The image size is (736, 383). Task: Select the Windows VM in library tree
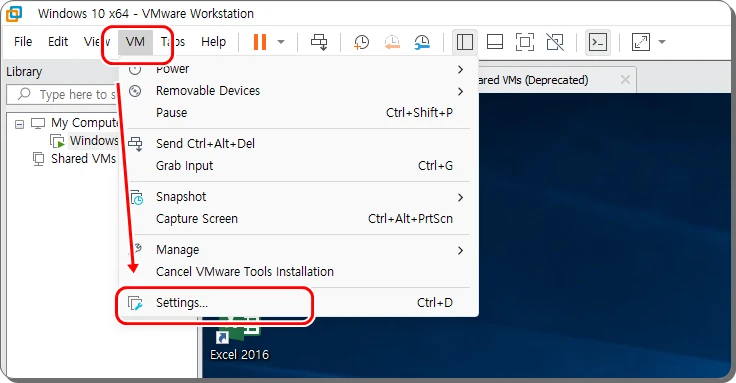tap(94, 141)
